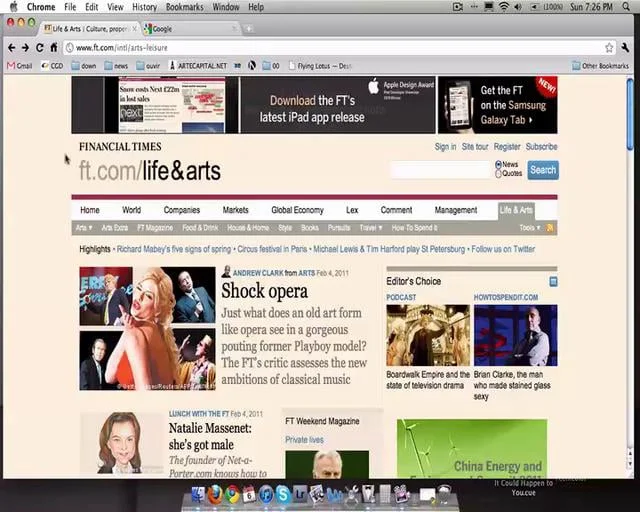Open a new tab with the plus button
Viewport: 640px width, 512px height.
[249, 29]
